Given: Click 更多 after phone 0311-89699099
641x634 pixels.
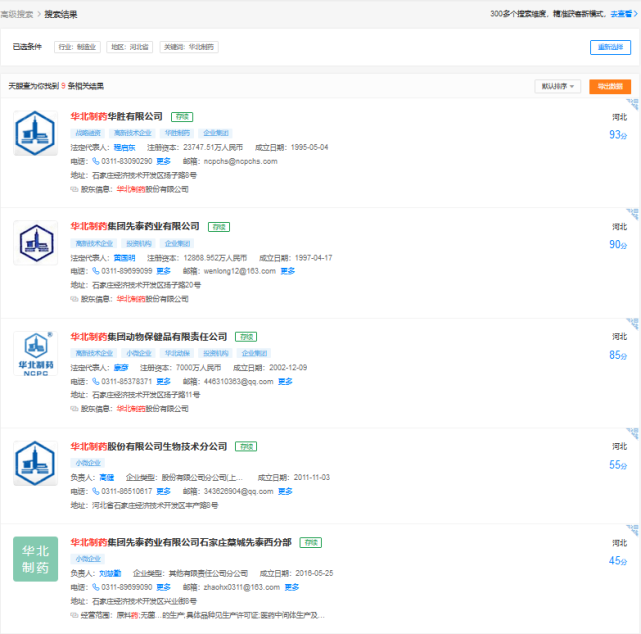Looking at the screenshot, I should [164, 271].
